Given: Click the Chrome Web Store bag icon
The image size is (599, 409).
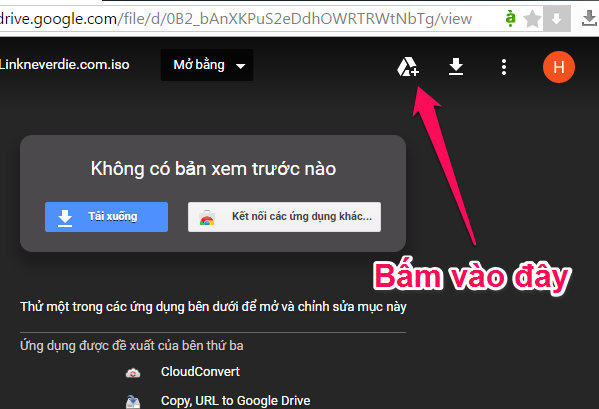Looking at the screenshot, I should pyautogui.click(x=207, y=218).
